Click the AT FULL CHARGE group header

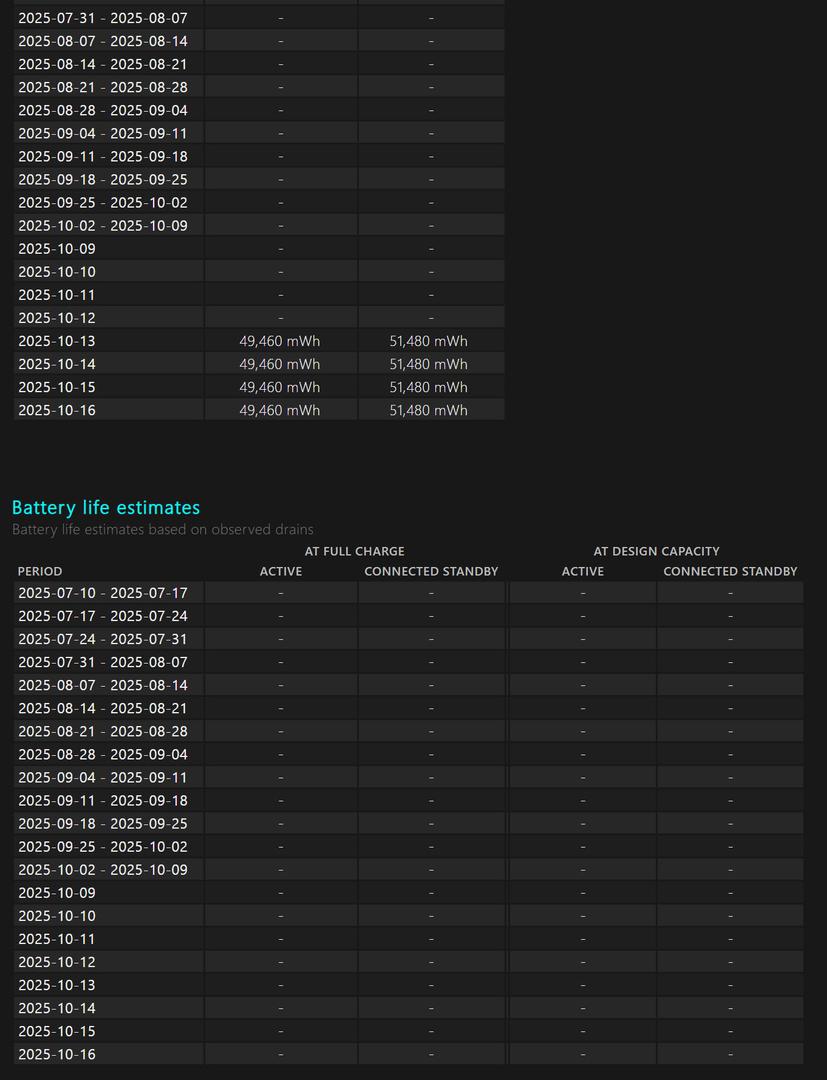[x=354, y=551]
